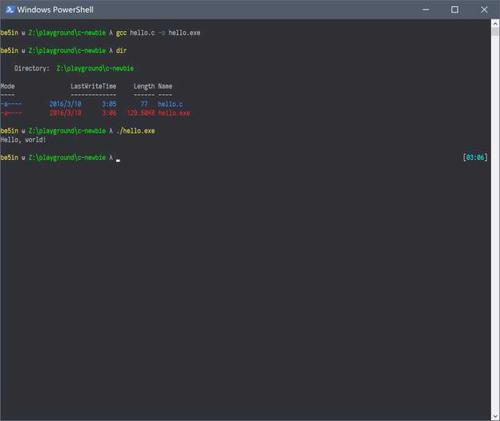
Task: Click the scrollbar up arrow
Action: pyautogui.click(x=495, y=23)
